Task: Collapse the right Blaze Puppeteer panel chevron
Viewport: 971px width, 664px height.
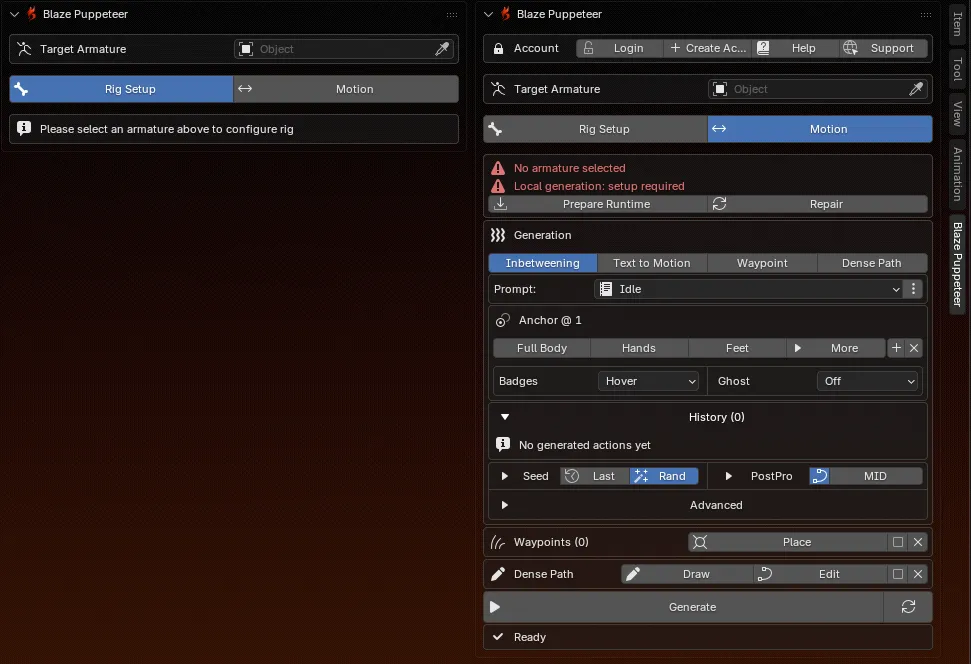Action: coord(488,14)
